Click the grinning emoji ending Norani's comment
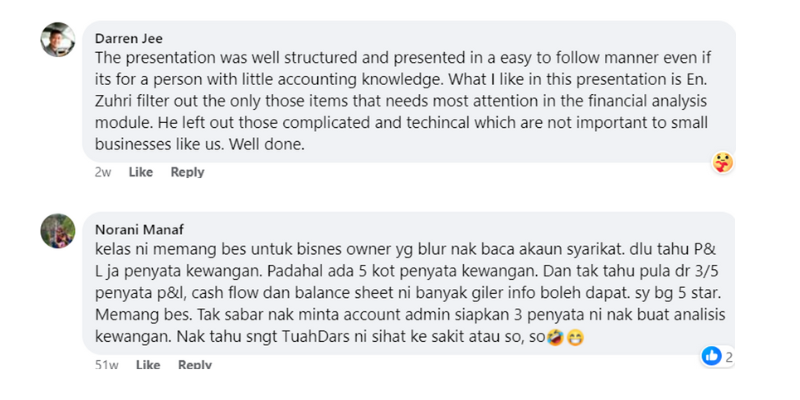Viewport: 800px width, 400px height. (x=575, y=338)
